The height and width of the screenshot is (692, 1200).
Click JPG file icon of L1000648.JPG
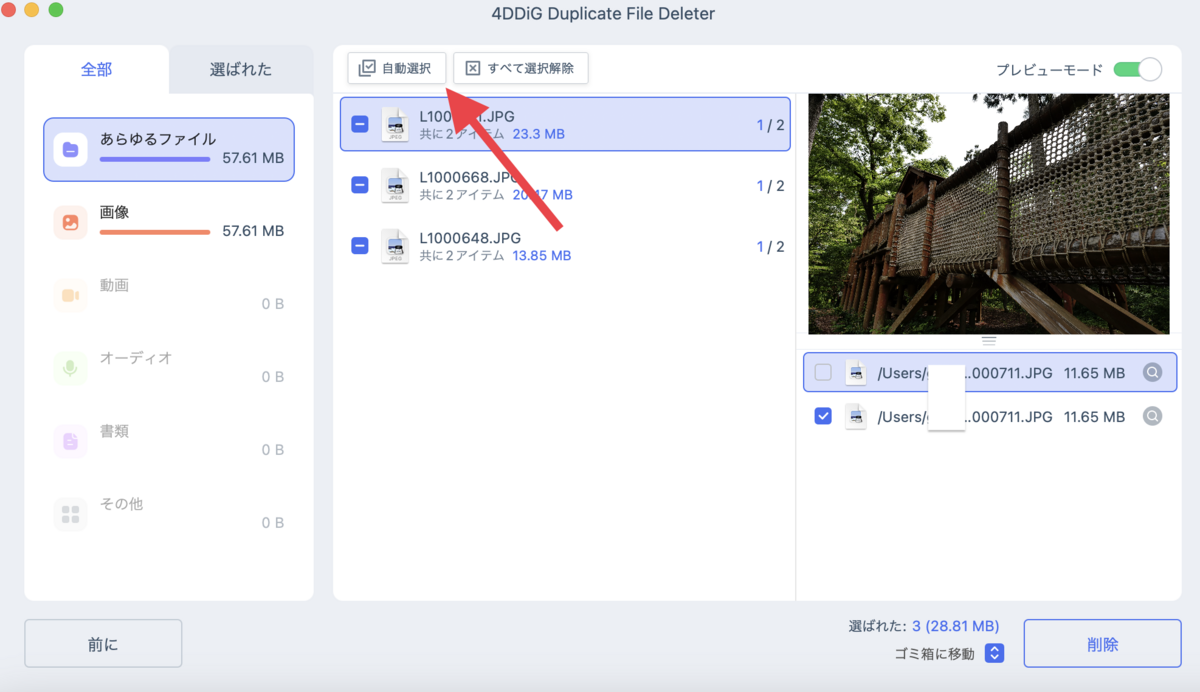click(x=395, y=246)
